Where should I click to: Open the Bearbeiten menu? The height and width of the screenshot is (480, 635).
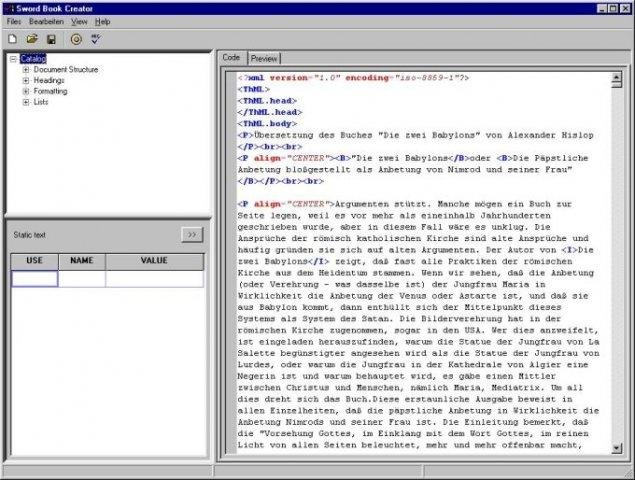click(46, 21)
